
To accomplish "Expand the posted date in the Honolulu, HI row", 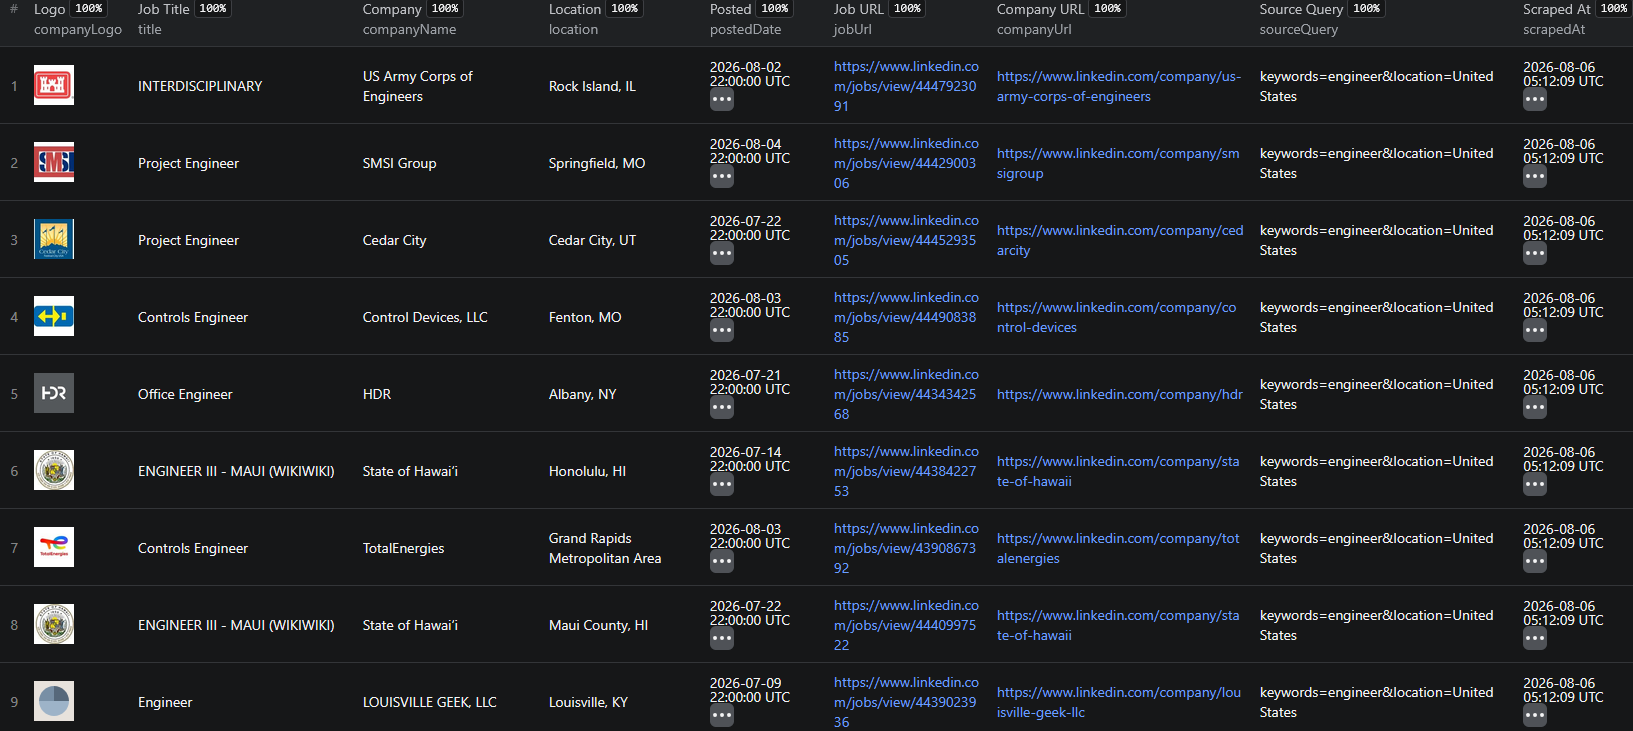I will pyautogui.click(x=722, y=485).
